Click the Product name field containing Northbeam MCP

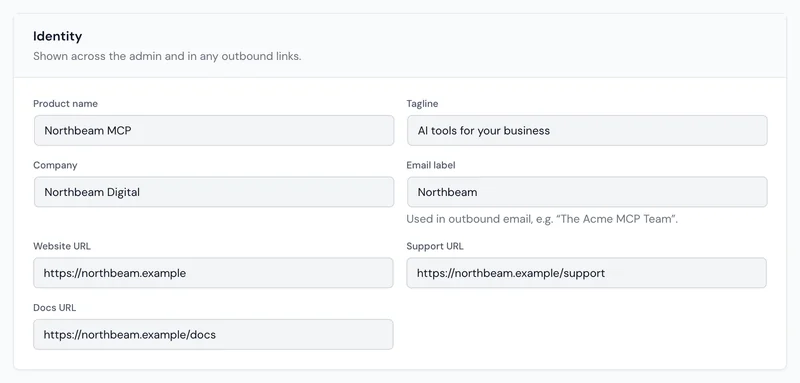(214, 131)
